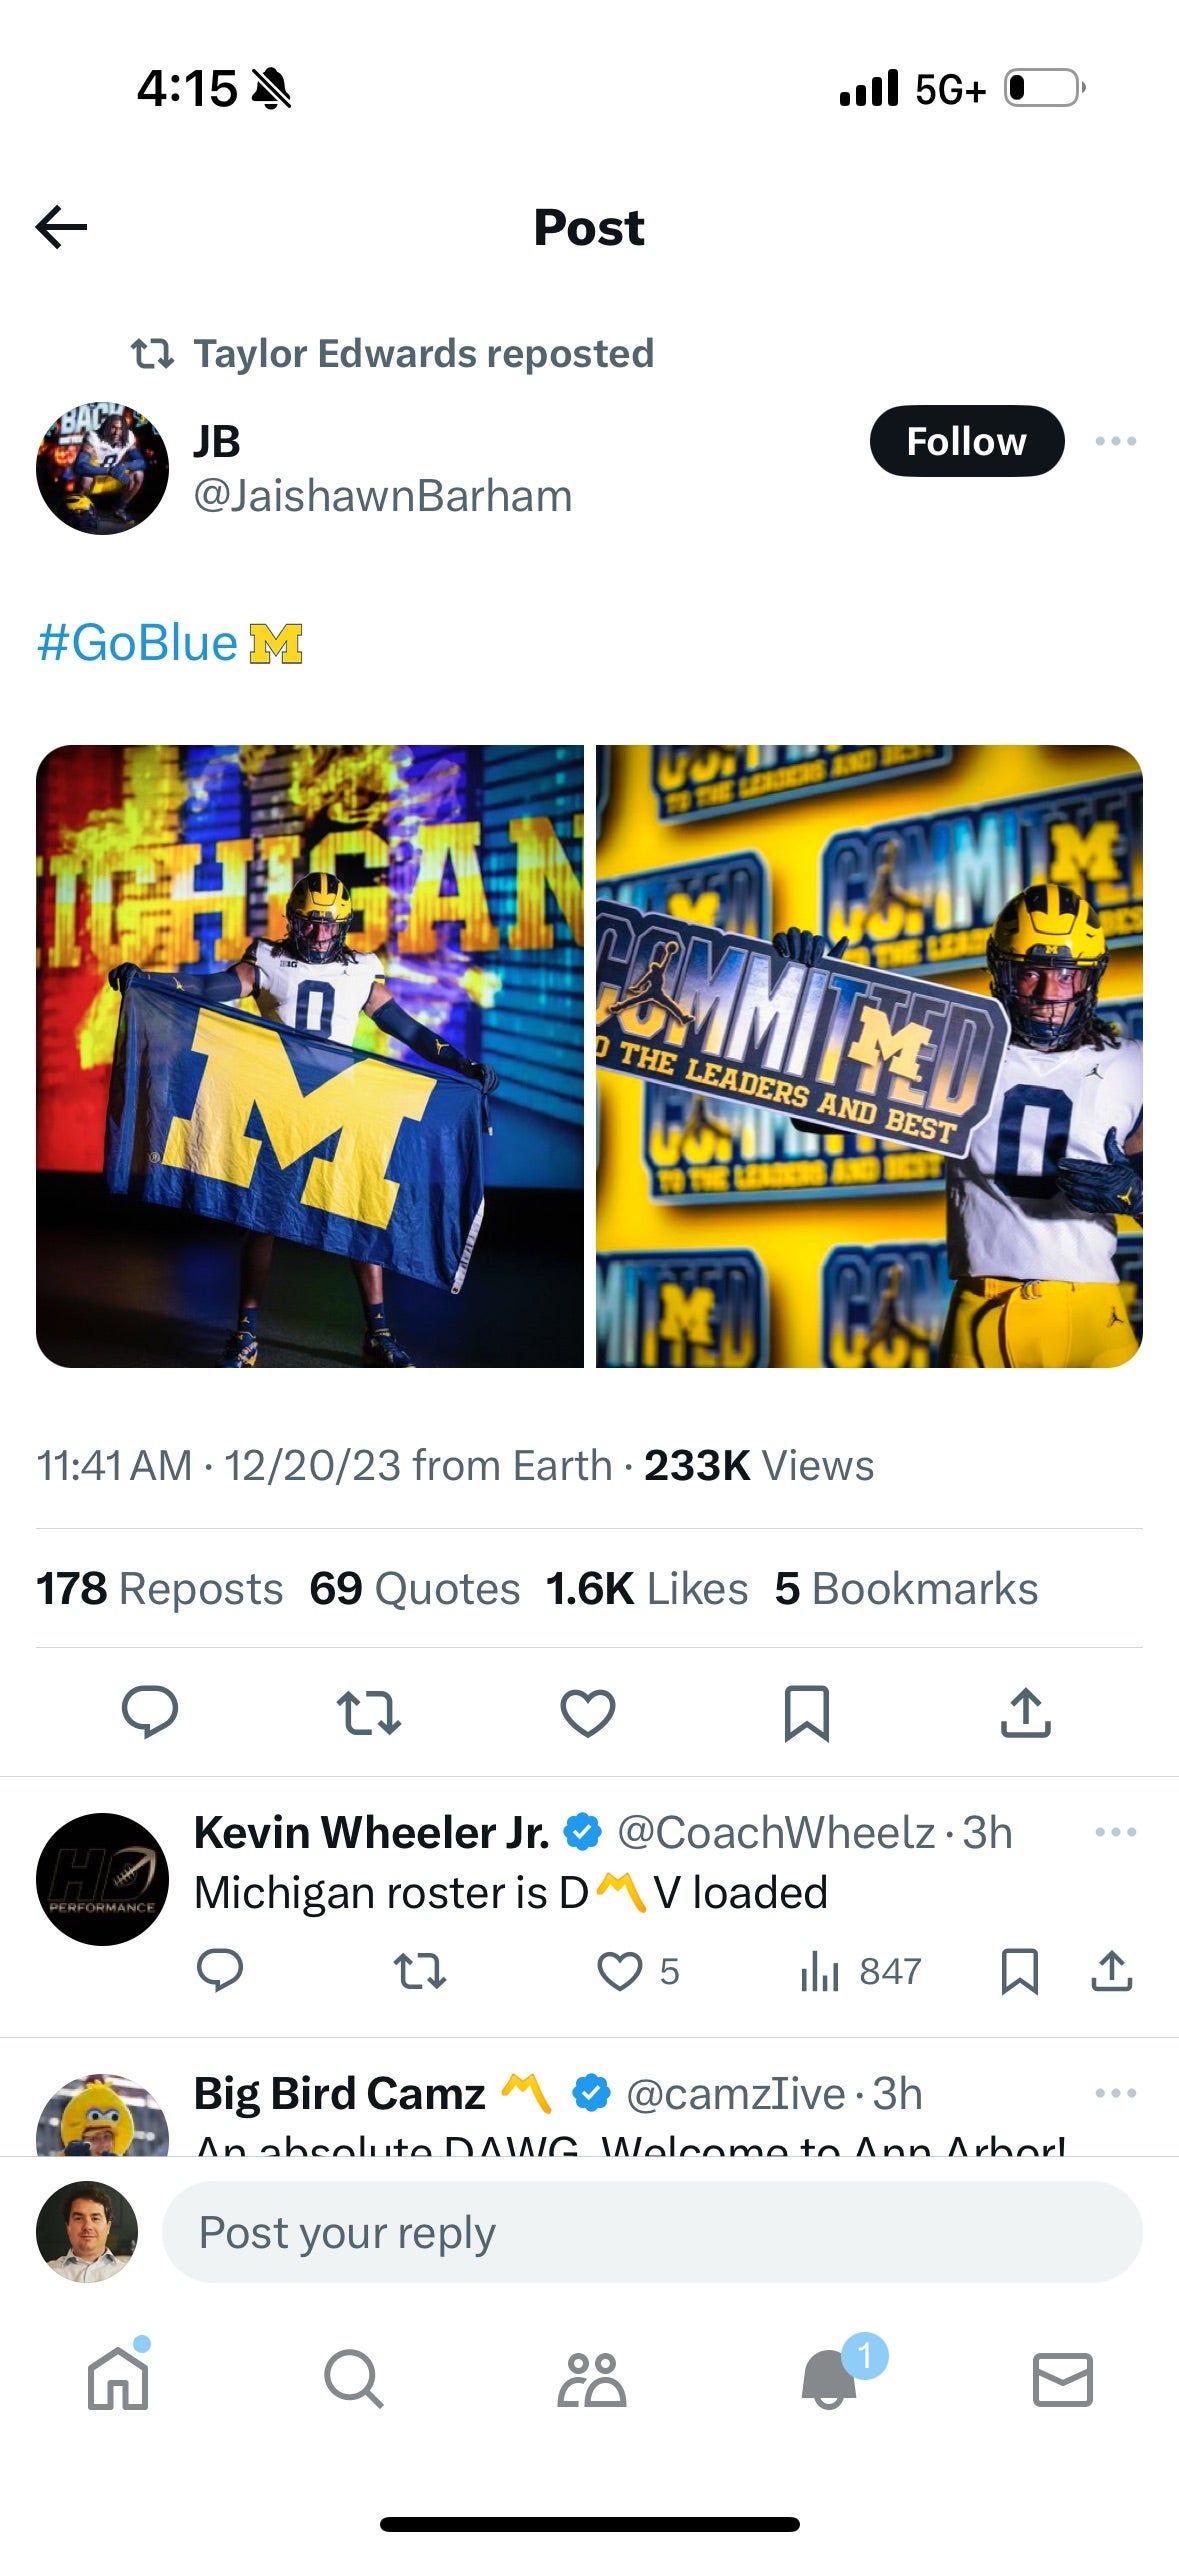1179x2556 pixels.
Task: Reply to JB's post via comment icon
Action: pos(150,1712)
